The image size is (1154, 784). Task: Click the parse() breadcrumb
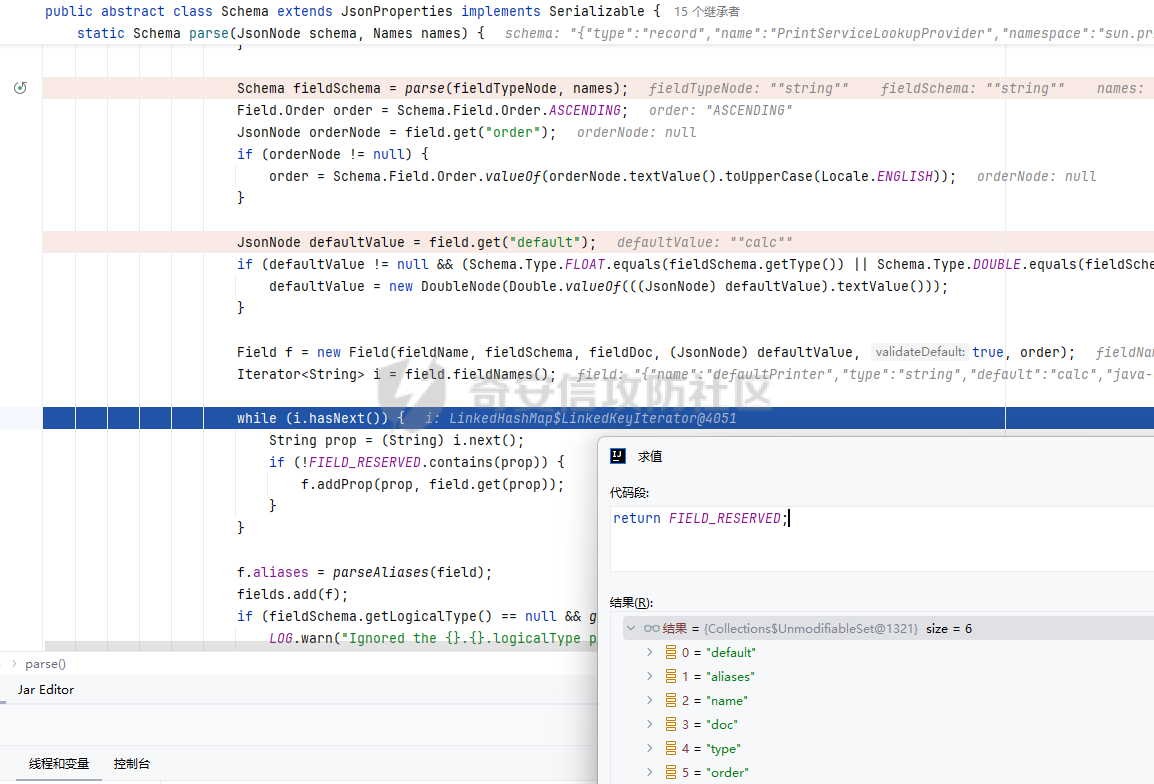[45, 664]
